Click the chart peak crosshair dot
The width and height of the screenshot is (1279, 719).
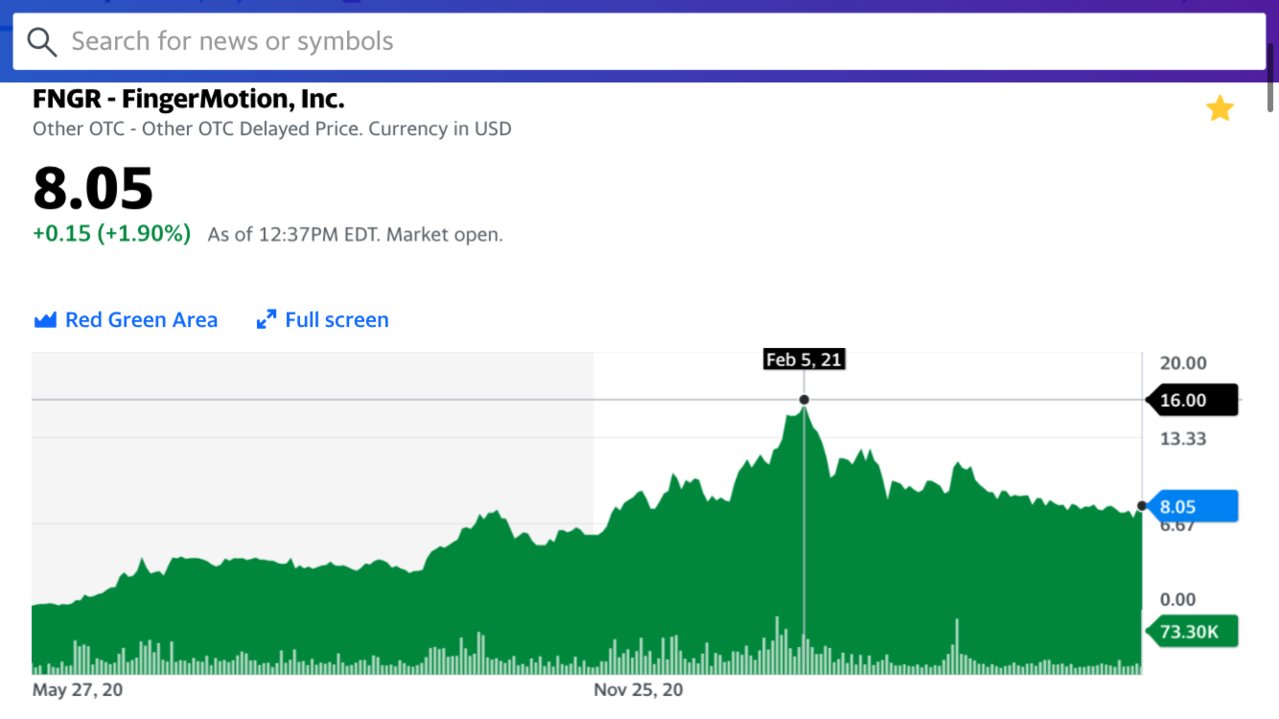(x=804, y=400)
